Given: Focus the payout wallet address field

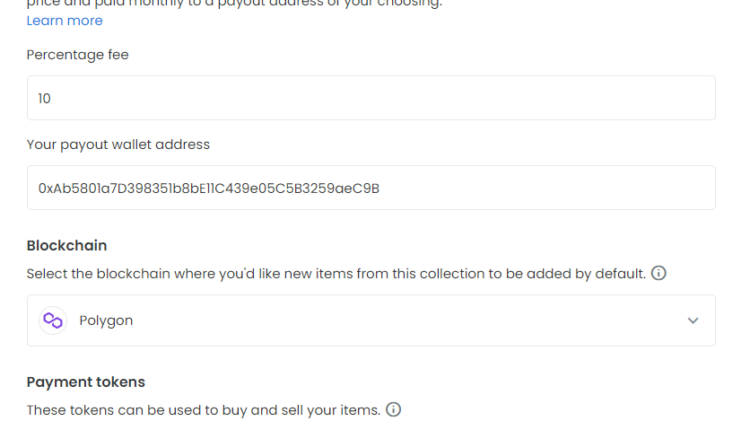Looking at the screenshot, I should click(370, 187).
